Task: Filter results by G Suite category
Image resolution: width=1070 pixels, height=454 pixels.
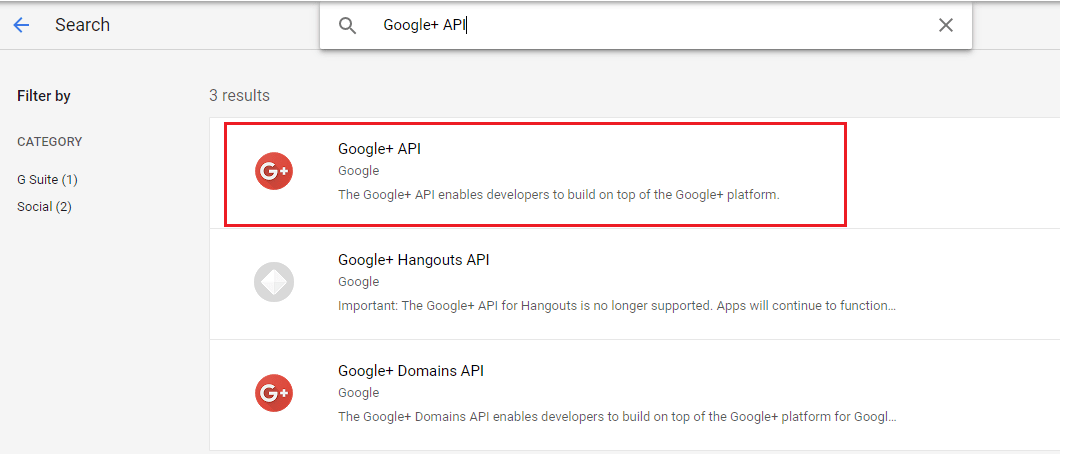Action: [47, 180]
